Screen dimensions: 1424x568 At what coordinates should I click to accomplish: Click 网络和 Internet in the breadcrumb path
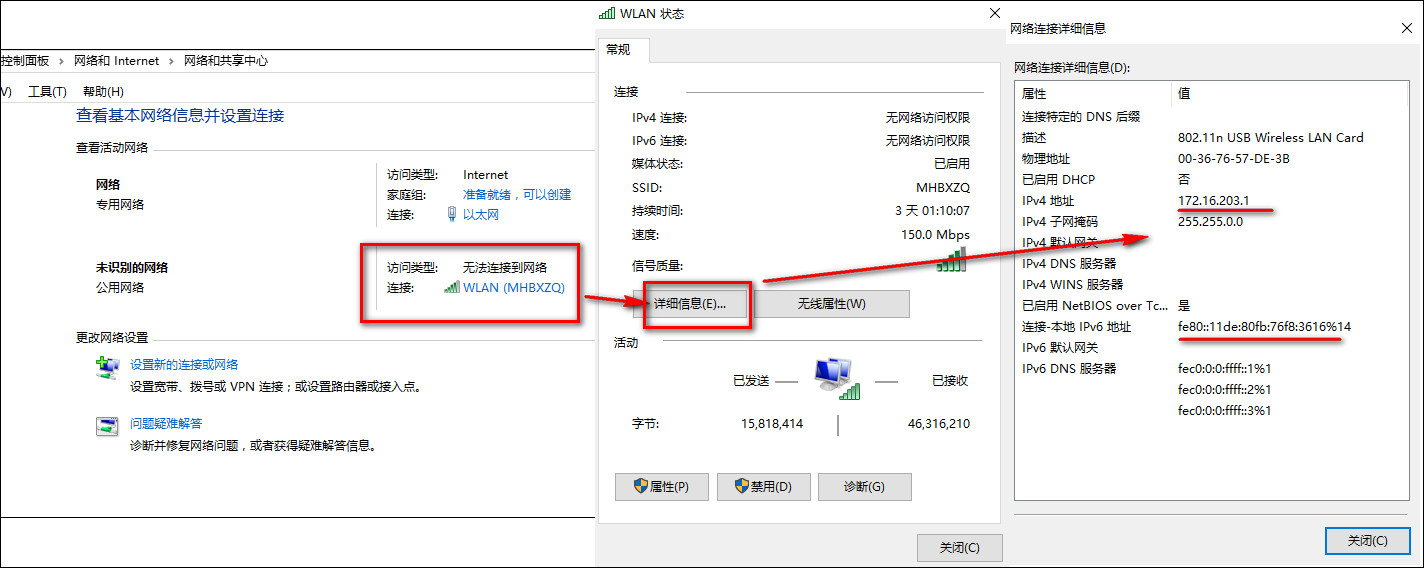[x=116, y=61]
